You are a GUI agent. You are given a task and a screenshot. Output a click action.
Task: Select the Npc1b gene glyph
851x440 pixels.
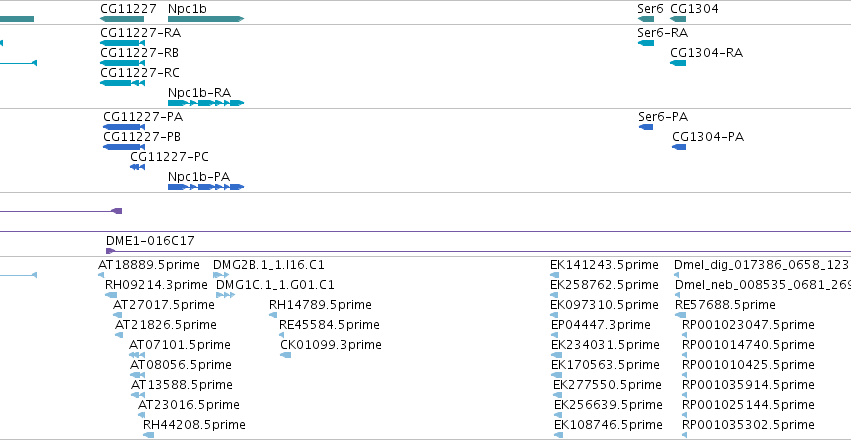pyautogui.click(x=206, y=19)
